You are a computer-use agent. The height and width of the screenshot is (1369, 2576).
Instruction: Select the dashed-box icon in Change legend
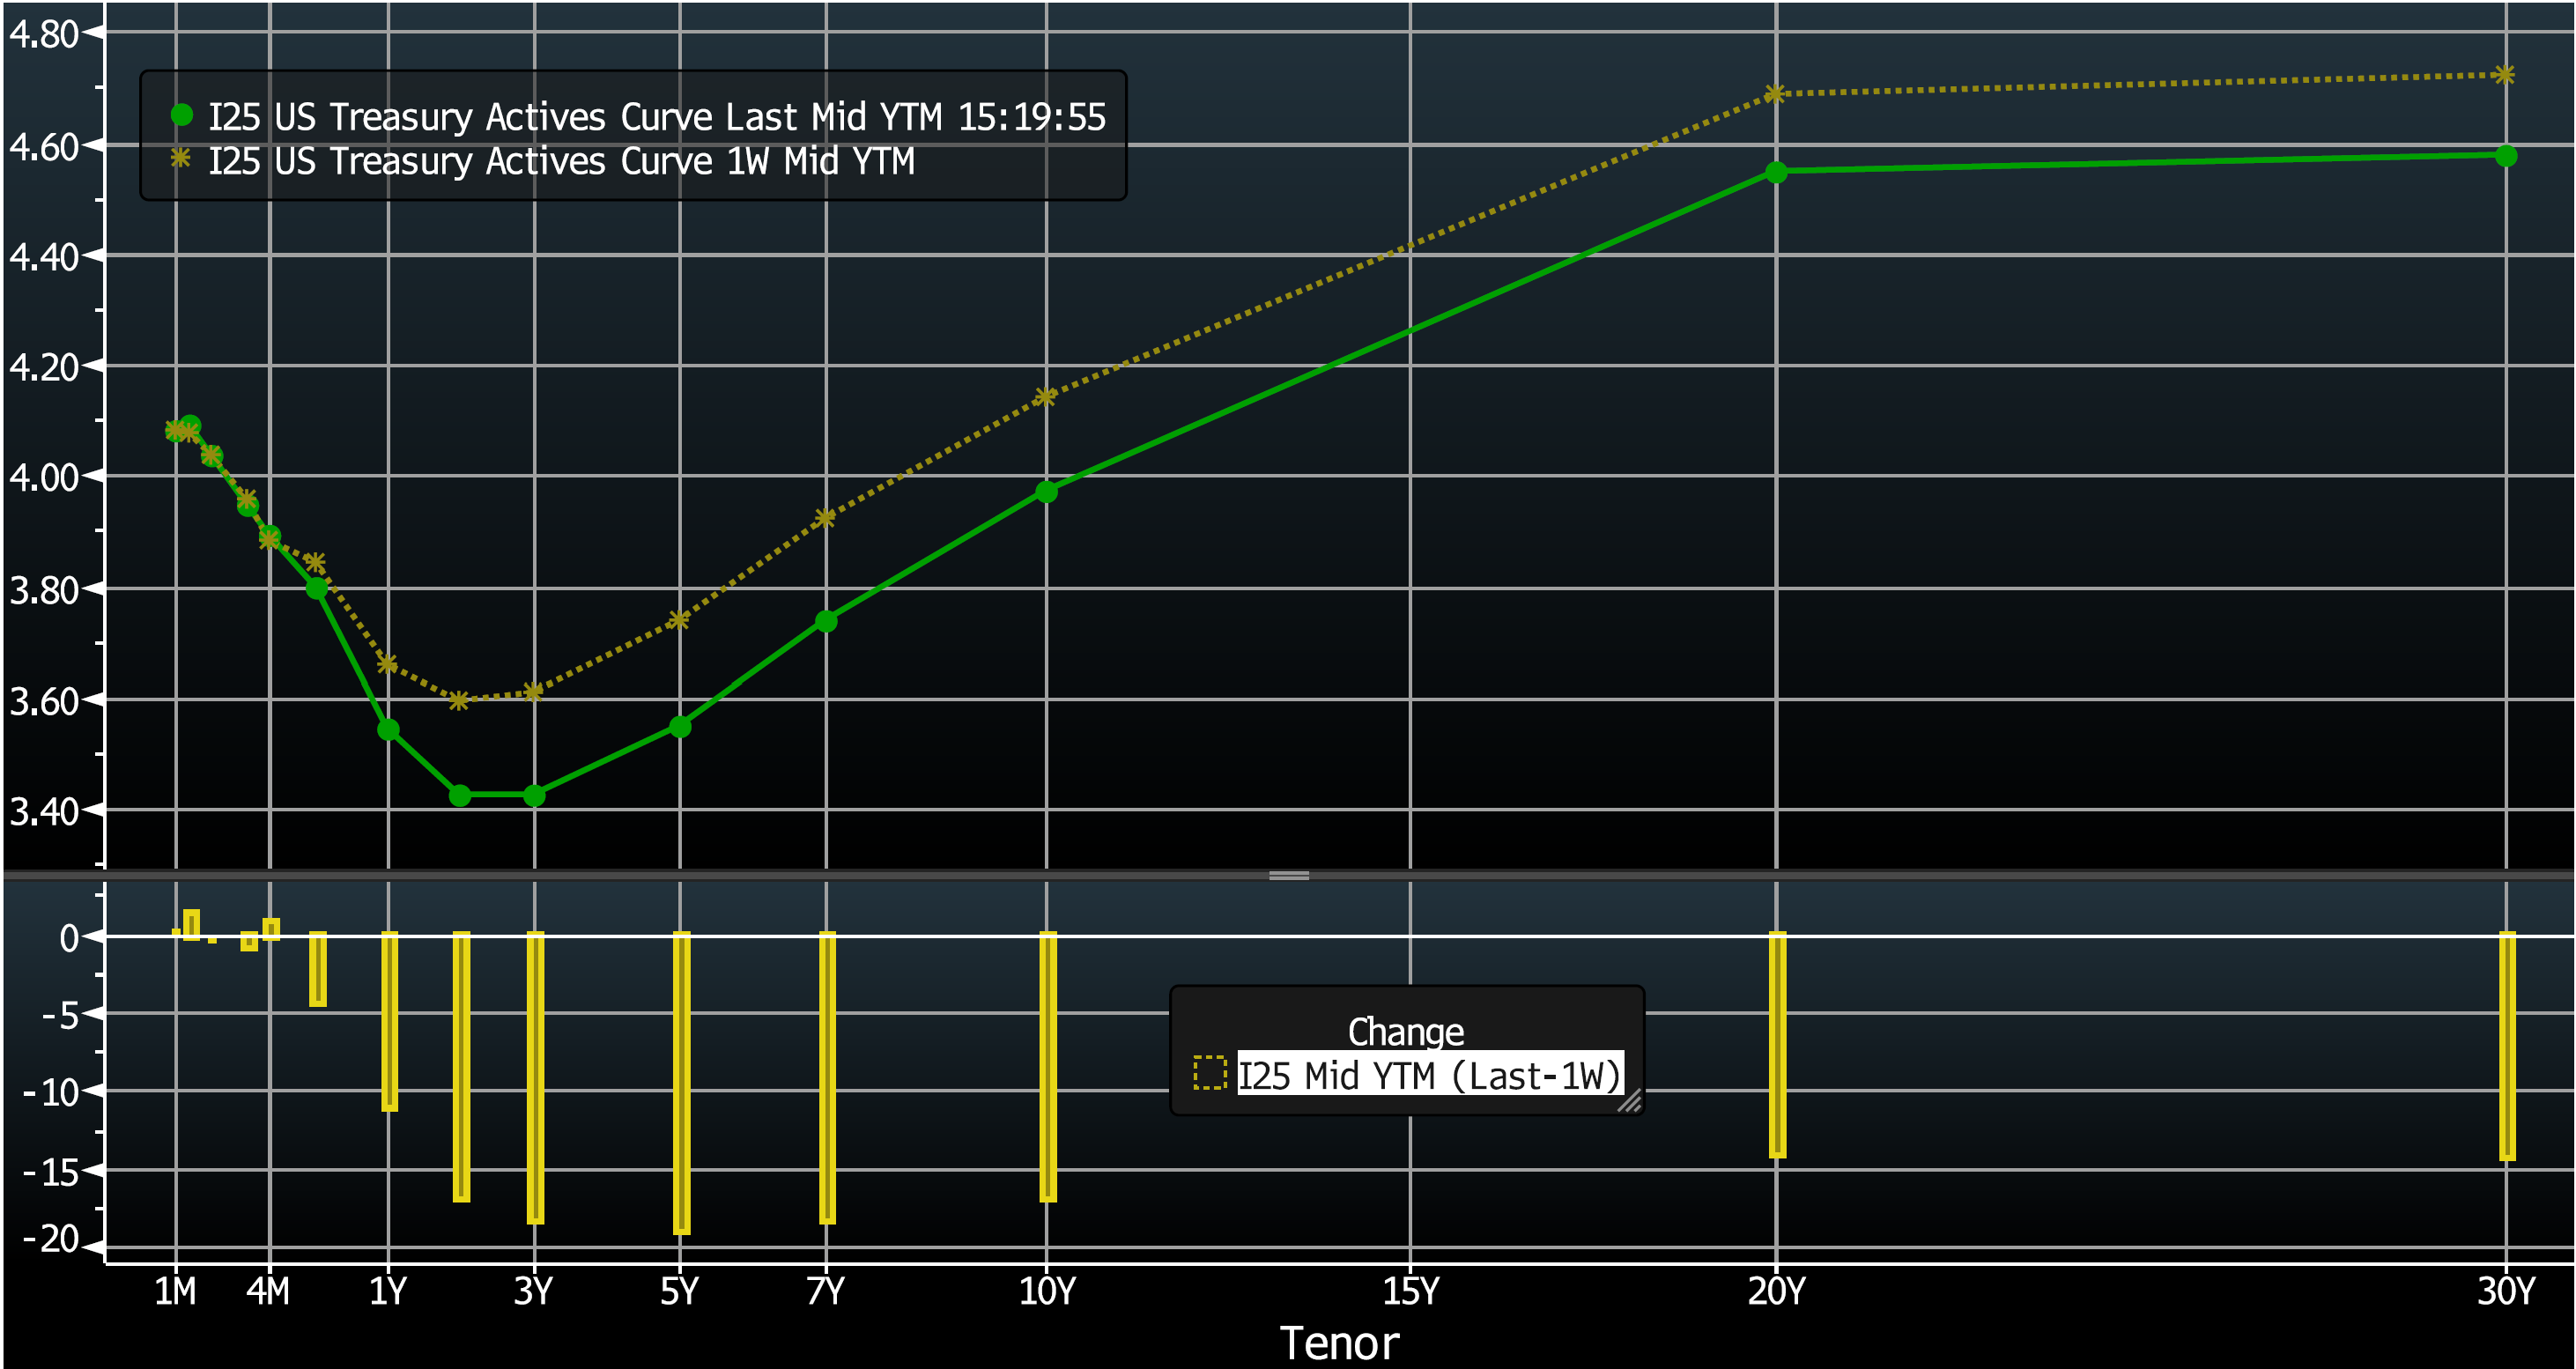(1210, 1075)
